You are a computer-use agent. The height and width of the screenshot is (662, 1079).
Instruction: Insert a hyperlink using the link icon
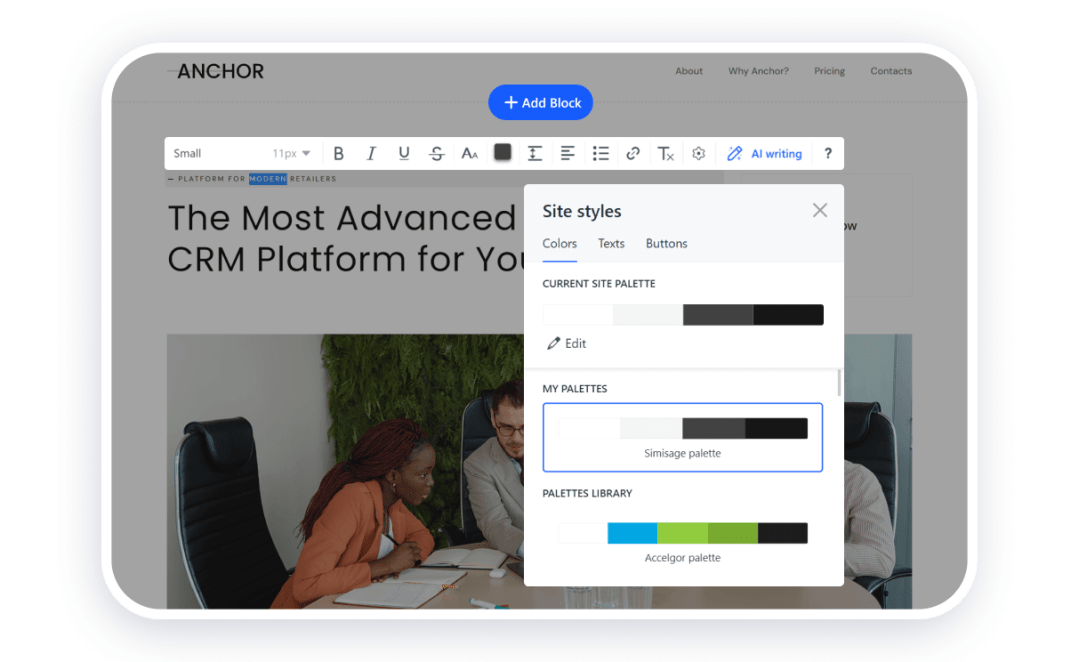tap(633, 153)
